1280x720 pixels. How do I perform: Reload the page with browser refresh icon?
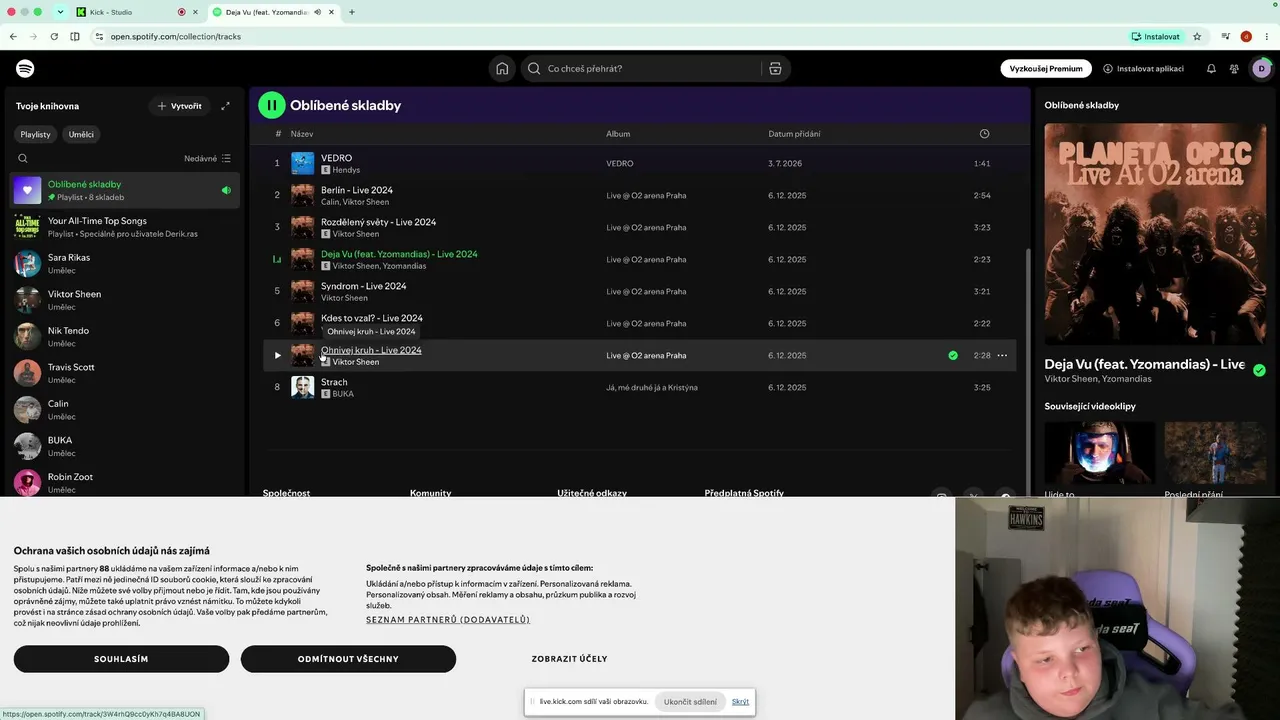tap(54, 37)
